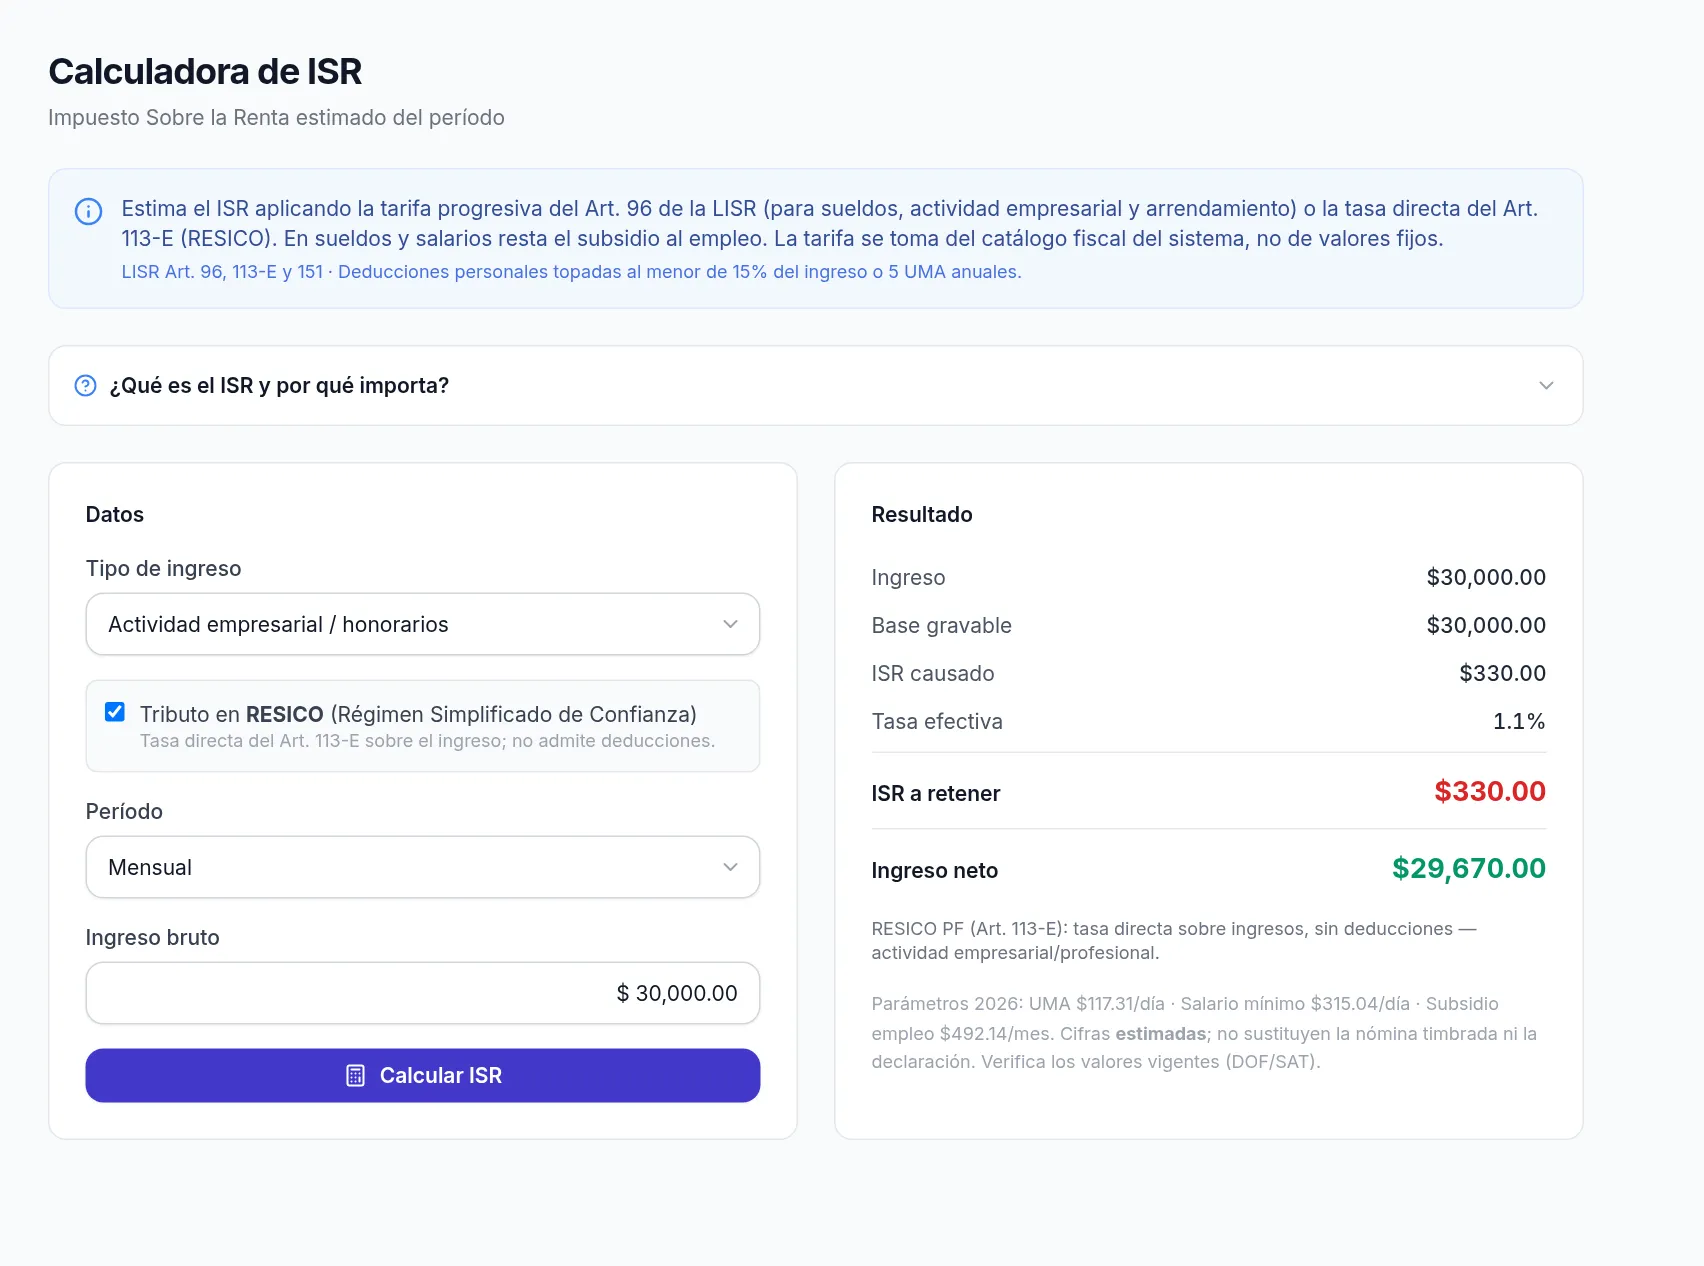Uncheck the Tributo en RESICO checkbox

(115, 712)
